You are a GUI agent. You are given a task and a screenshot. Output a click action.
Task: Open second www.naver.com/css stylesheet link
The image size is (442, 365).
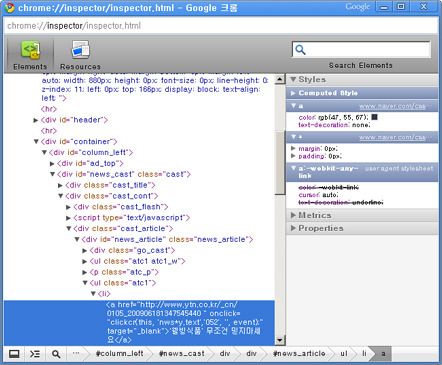point(392,137)
